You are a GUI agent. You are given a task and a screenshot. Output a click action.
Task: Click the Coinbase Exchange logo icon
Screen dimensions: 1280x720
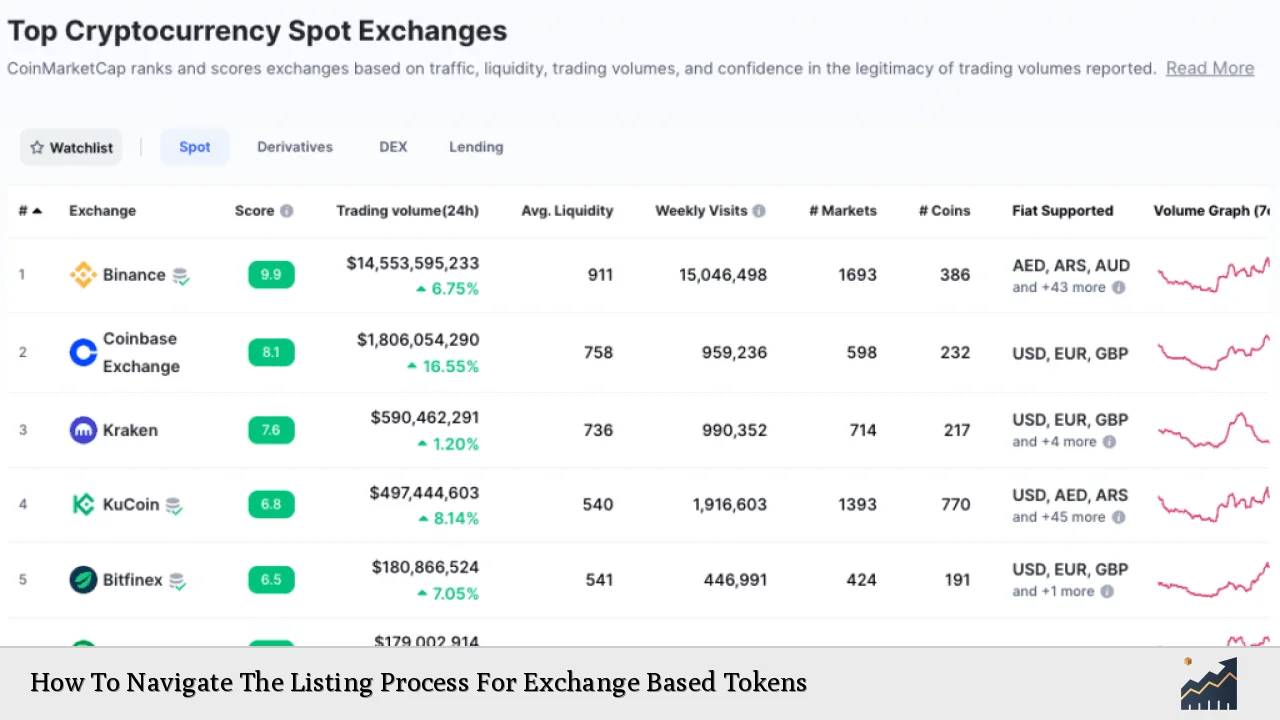point(83,352)
